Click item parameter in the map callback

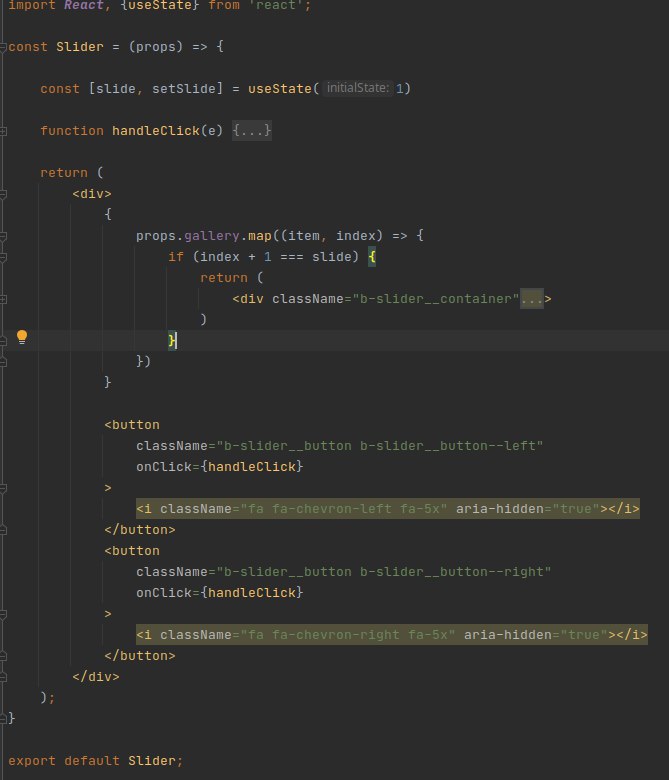click(x=303, y=236)
